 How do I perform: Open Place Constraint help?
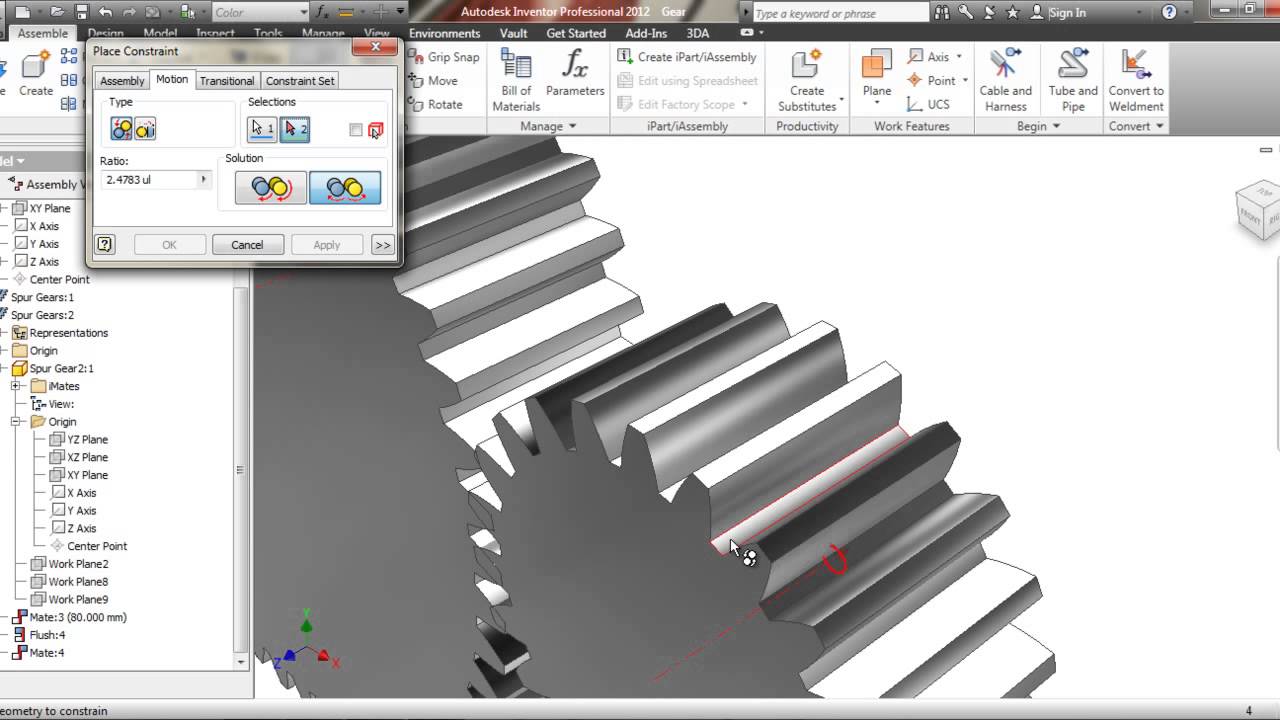pos(104,245)
